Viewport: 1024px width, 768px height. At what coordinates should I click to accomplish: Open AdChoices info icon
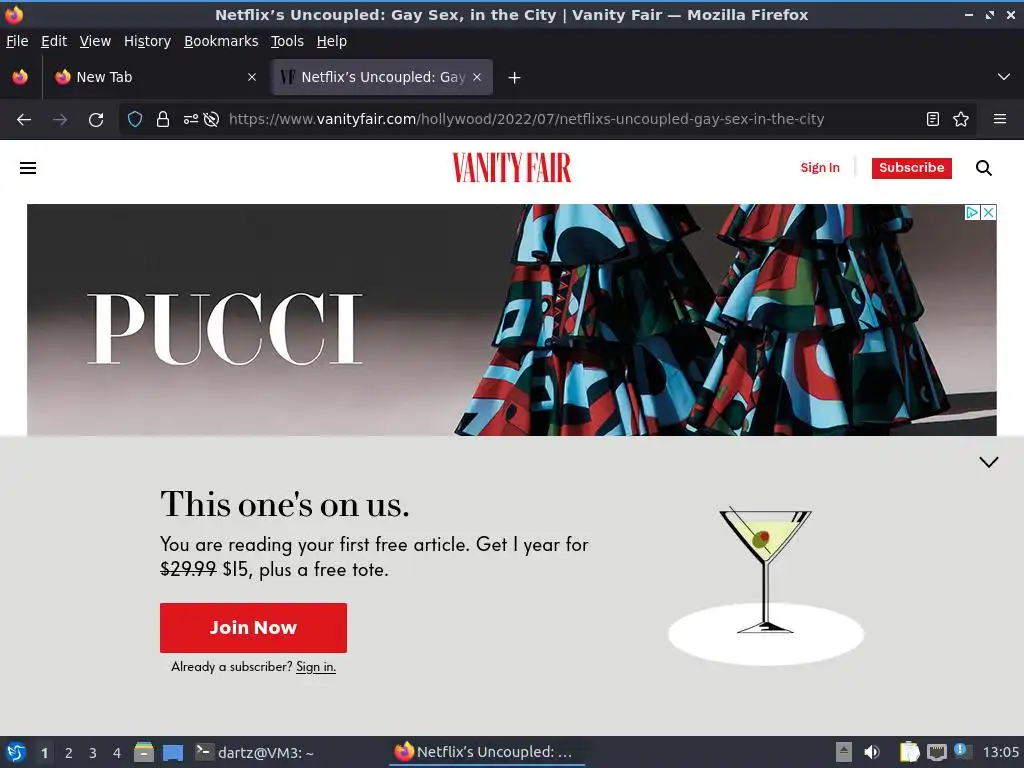972,212
